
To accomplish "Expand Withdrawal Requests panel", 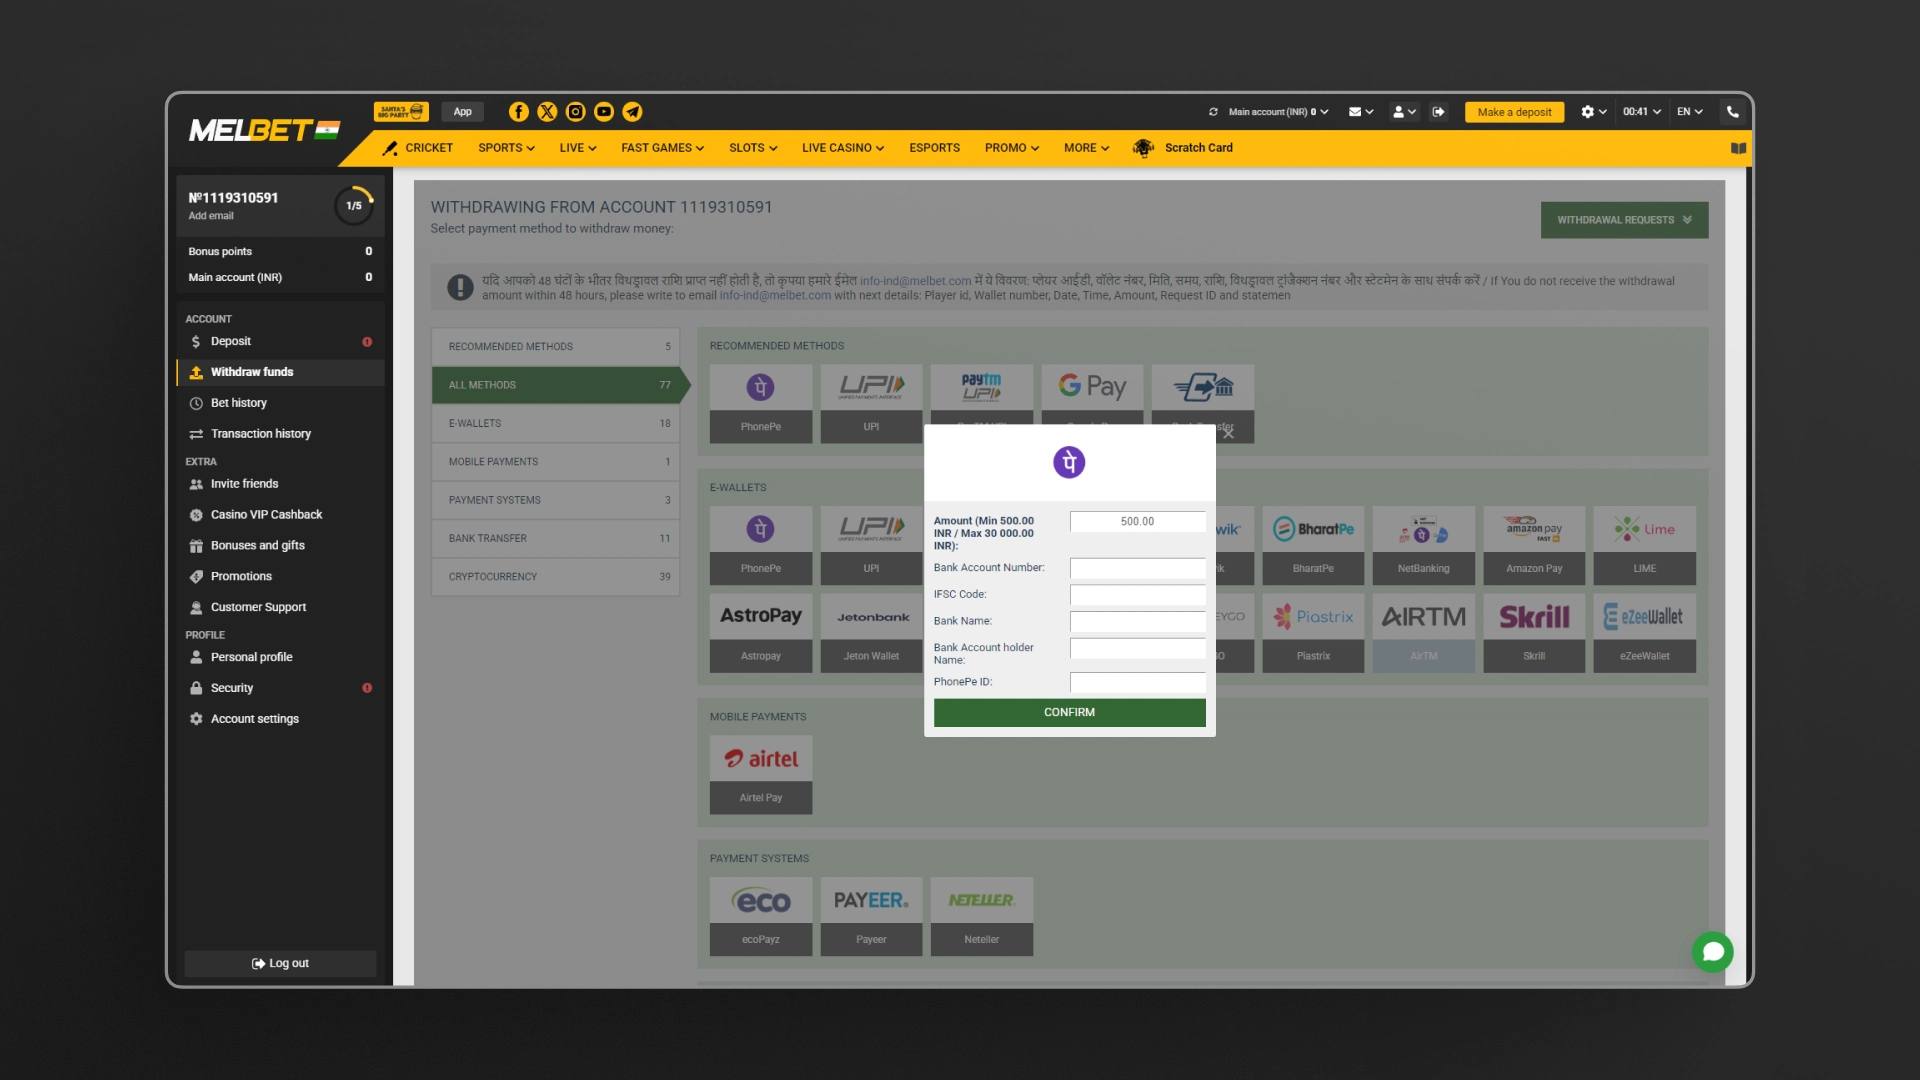I will pos(1624,220).
